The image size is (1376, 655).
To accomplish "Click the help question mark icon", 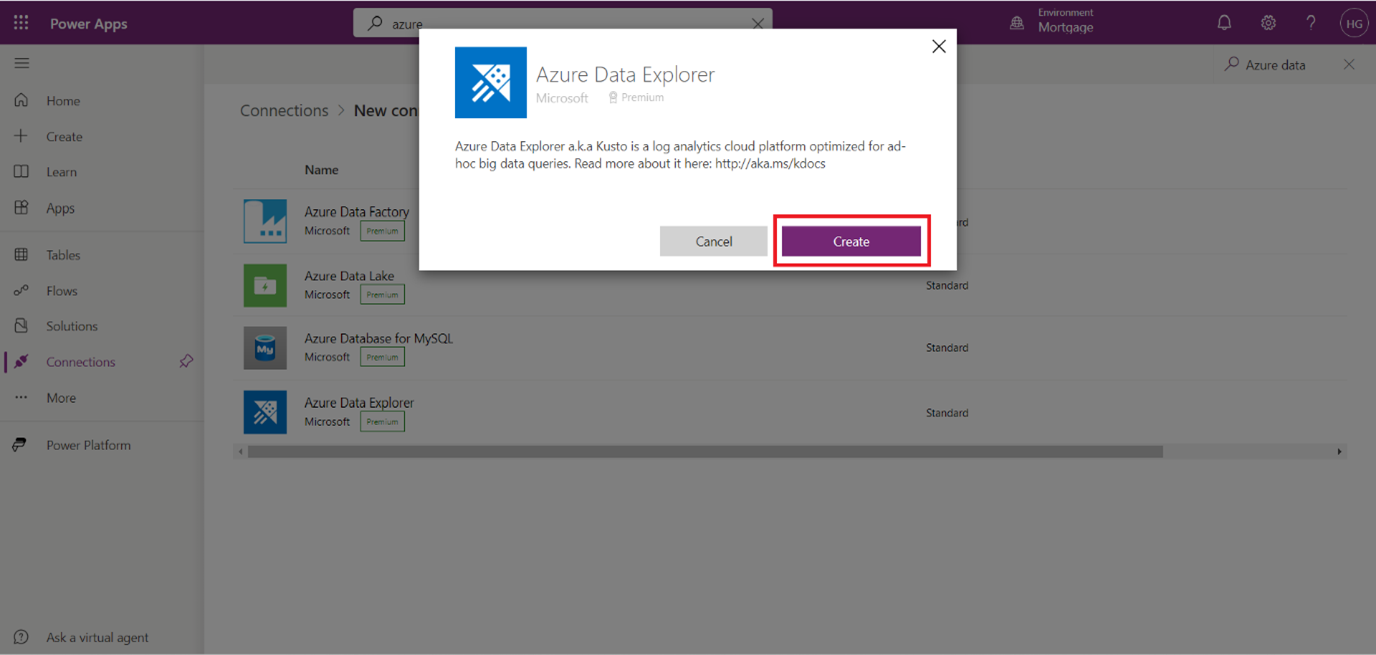I will [x=1311, y=23].
